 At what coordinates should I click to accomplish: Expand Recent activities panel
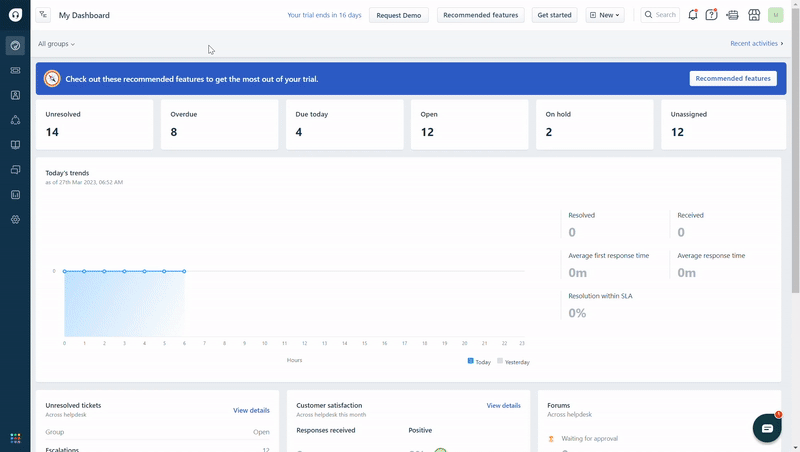(x=757, y=43)
